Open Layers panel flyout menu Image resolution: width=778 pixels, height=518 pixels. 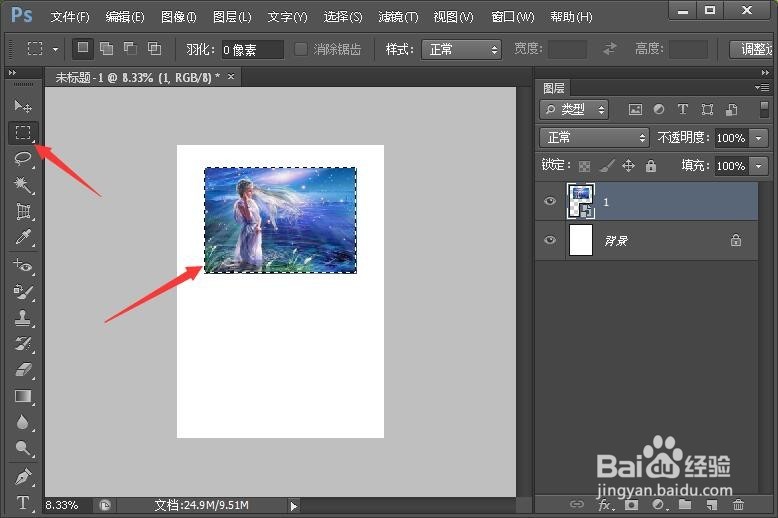point(762,88)
